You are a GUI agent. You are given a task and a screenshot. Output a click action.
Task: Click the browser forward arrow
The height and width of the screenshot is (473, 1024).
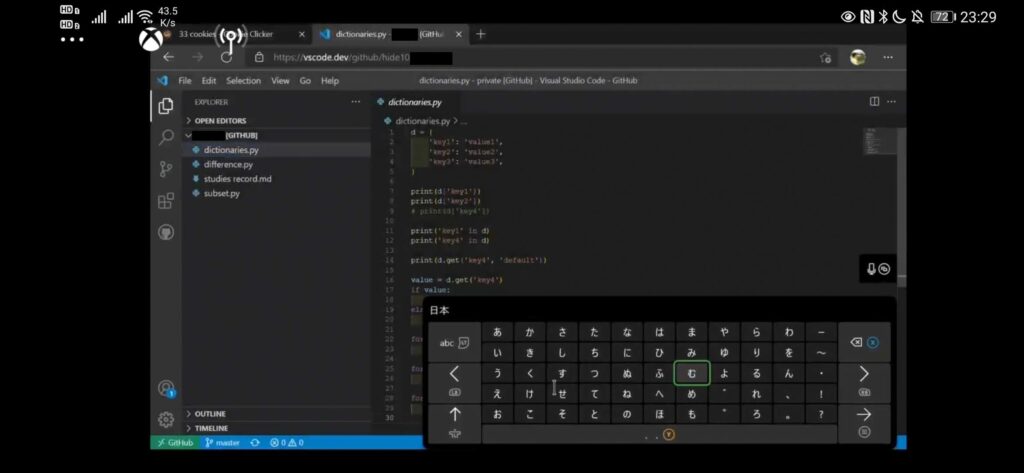click(x=197, y=57)
